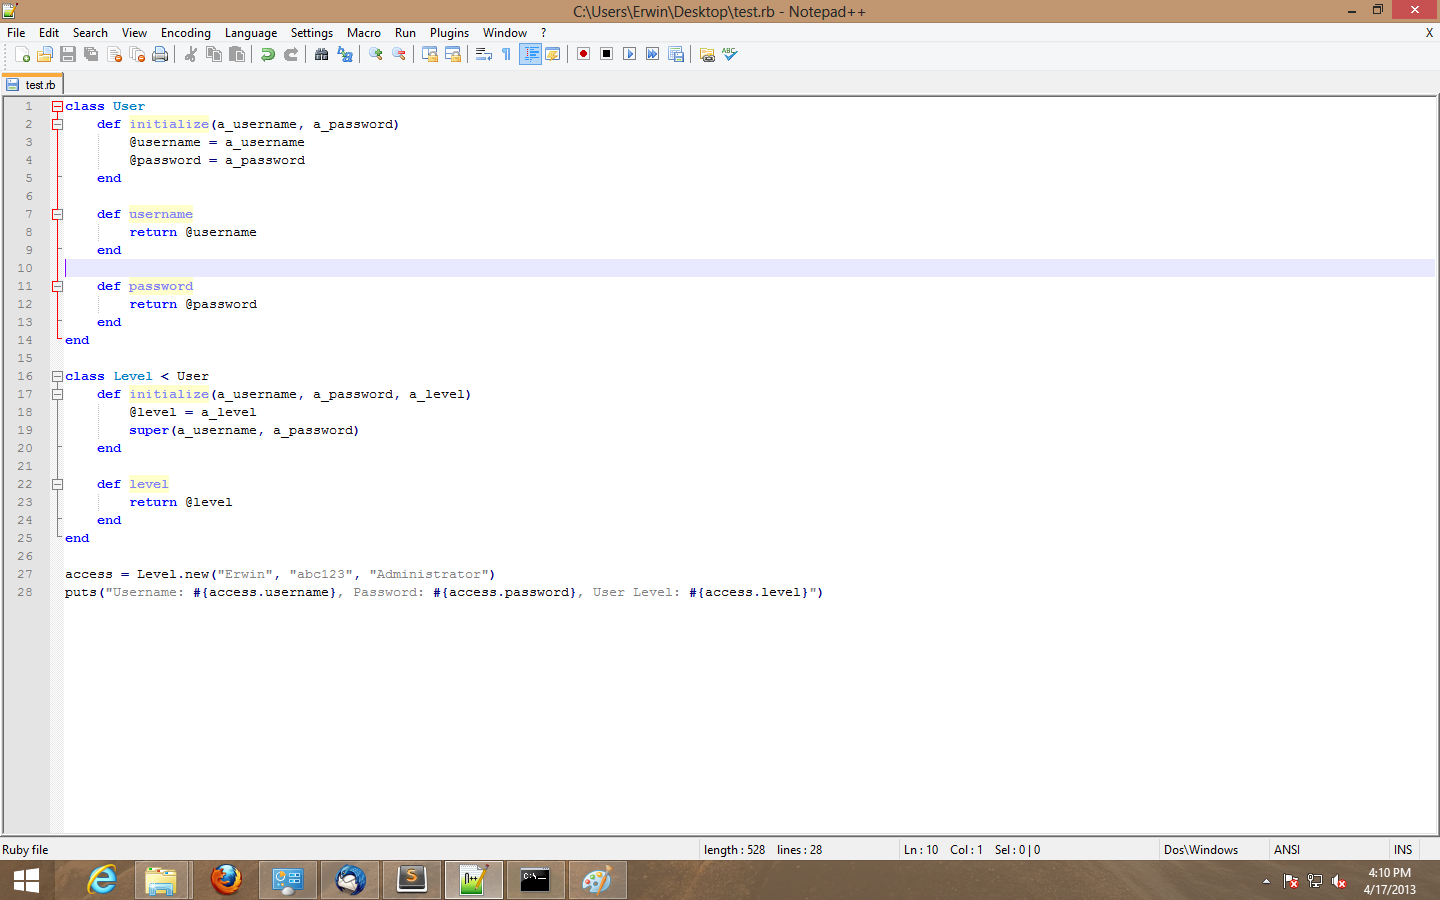Open Find with the binoculars icon
Viewport: 1440px width, 900px height.
tap(321, 54)
